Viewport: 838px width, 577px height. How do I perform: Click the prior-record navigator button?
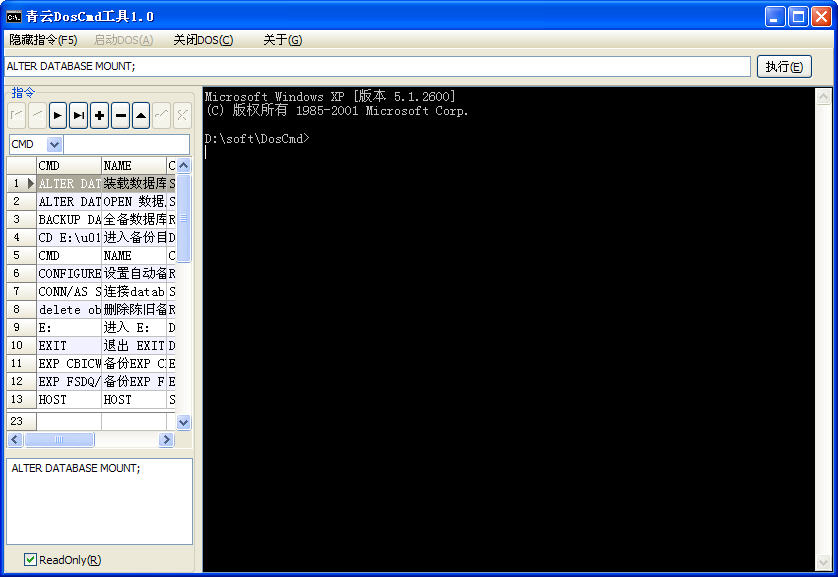pyautogui.click(x=37, y=115)
